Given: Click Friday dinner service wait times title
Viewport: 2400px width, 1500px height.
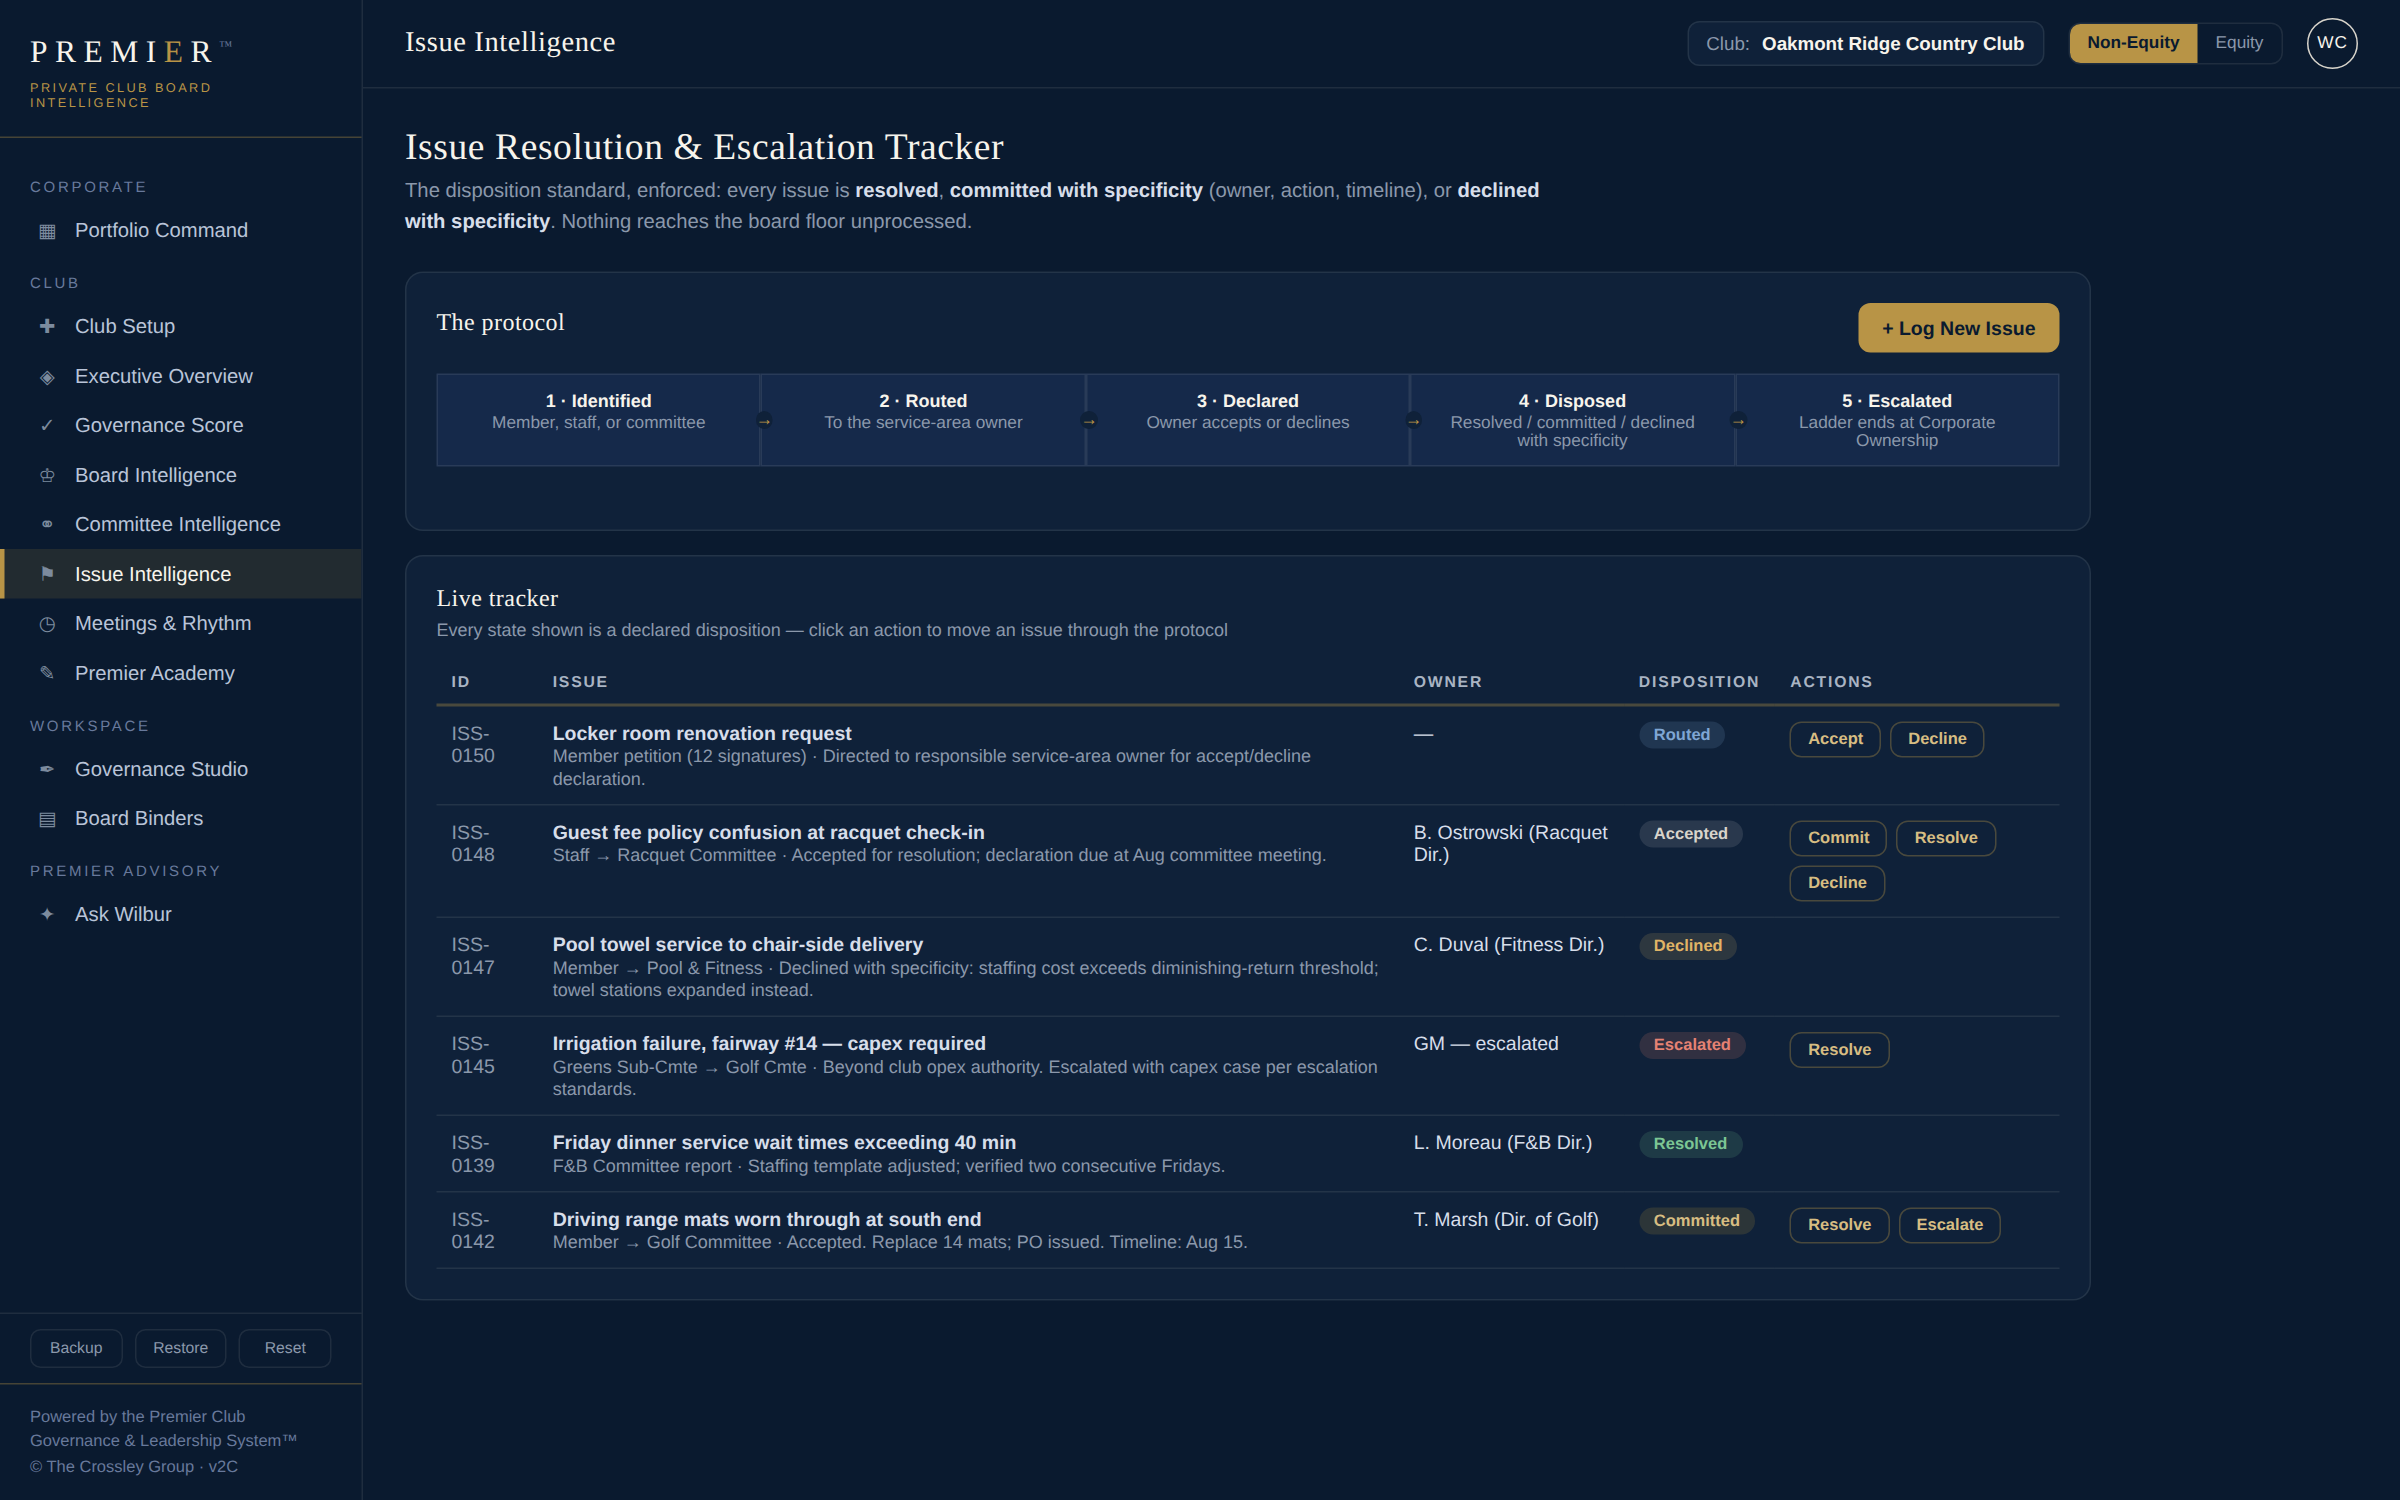Looking at the screenshot, I should 784,1143.
